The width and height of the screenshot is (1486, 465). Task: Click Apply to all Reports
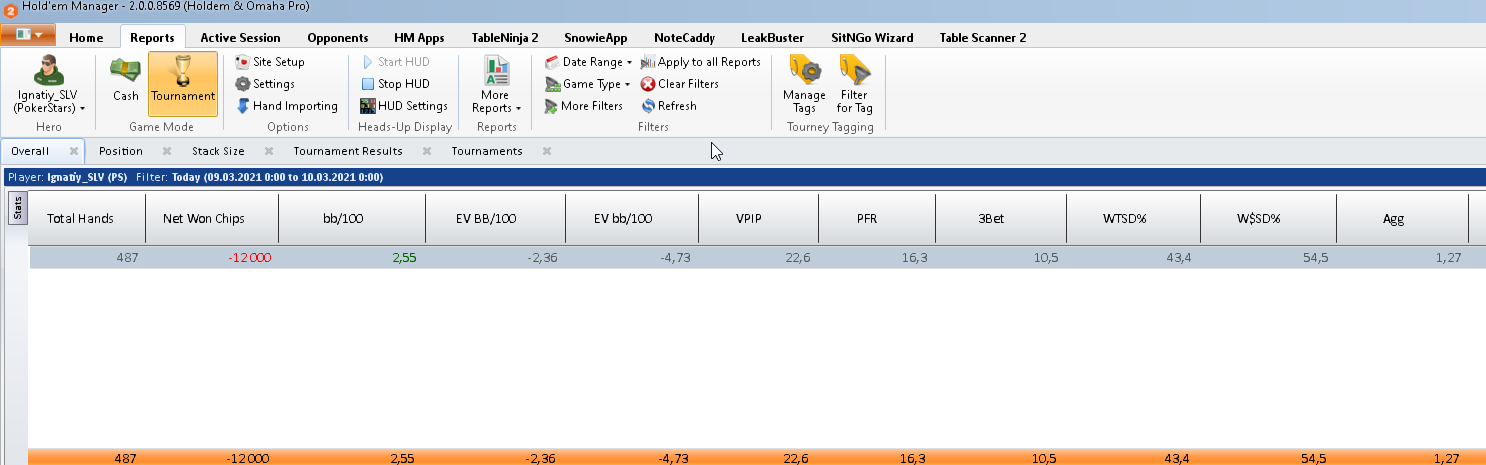tap(701, 62)
